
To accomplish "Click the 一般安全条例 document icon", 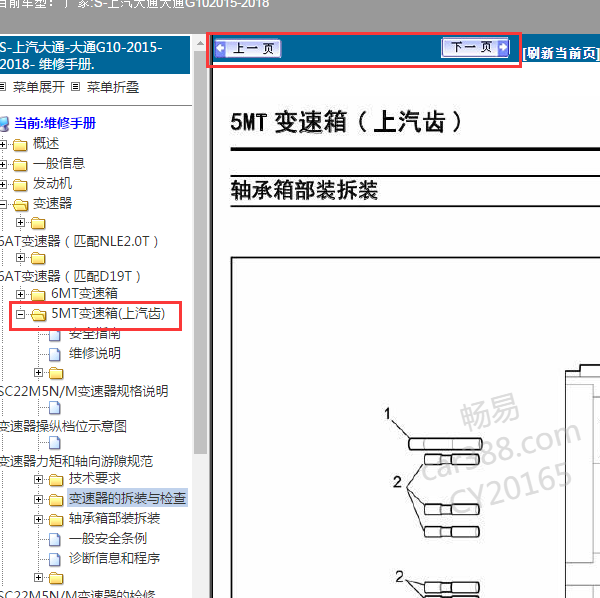I will [x=55, y=539].
